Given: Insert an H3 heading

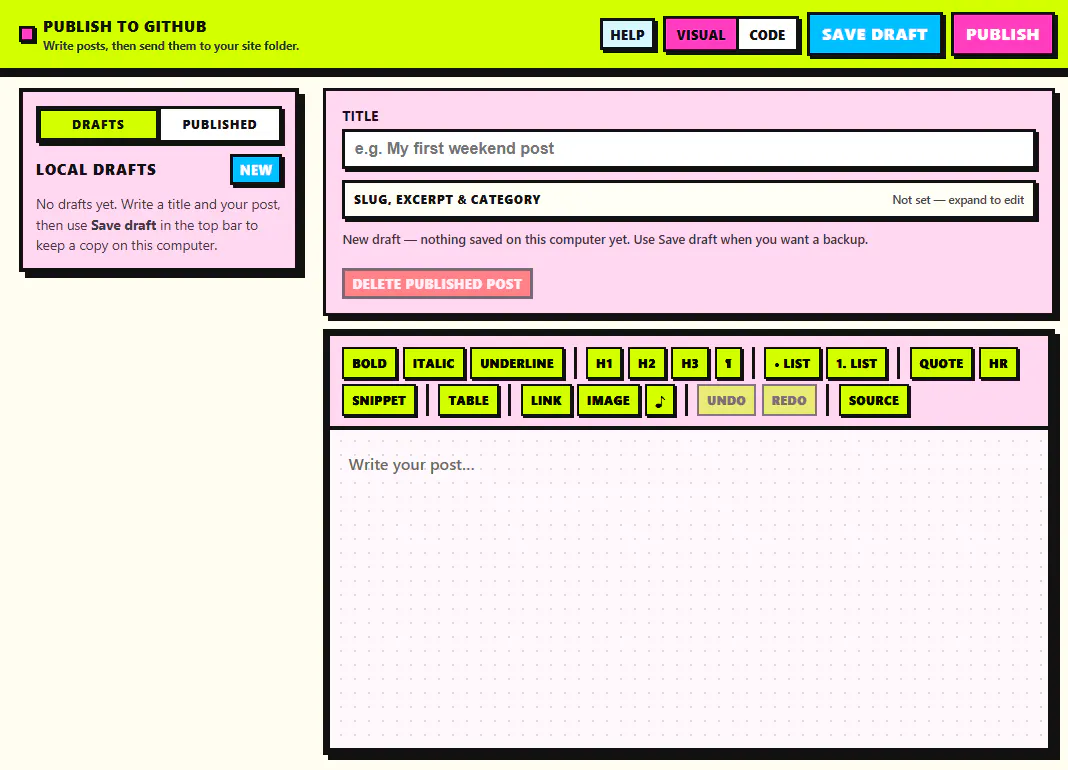Looking at the screenshot, I should [x=690, y=363].
